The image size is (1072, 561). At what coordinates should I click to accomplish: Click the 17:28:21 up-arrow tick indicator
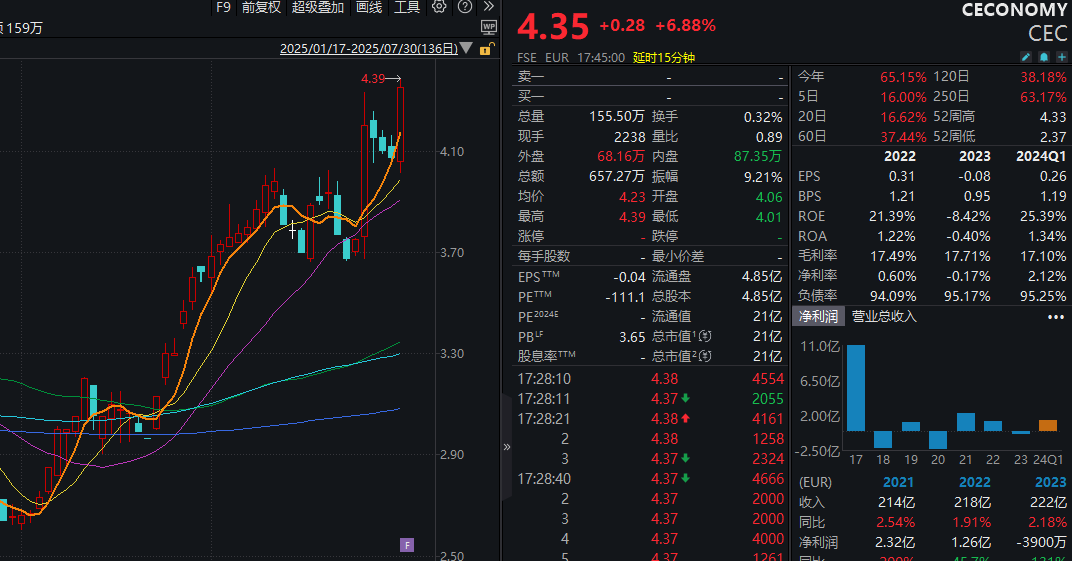click(x=685, y=418)
